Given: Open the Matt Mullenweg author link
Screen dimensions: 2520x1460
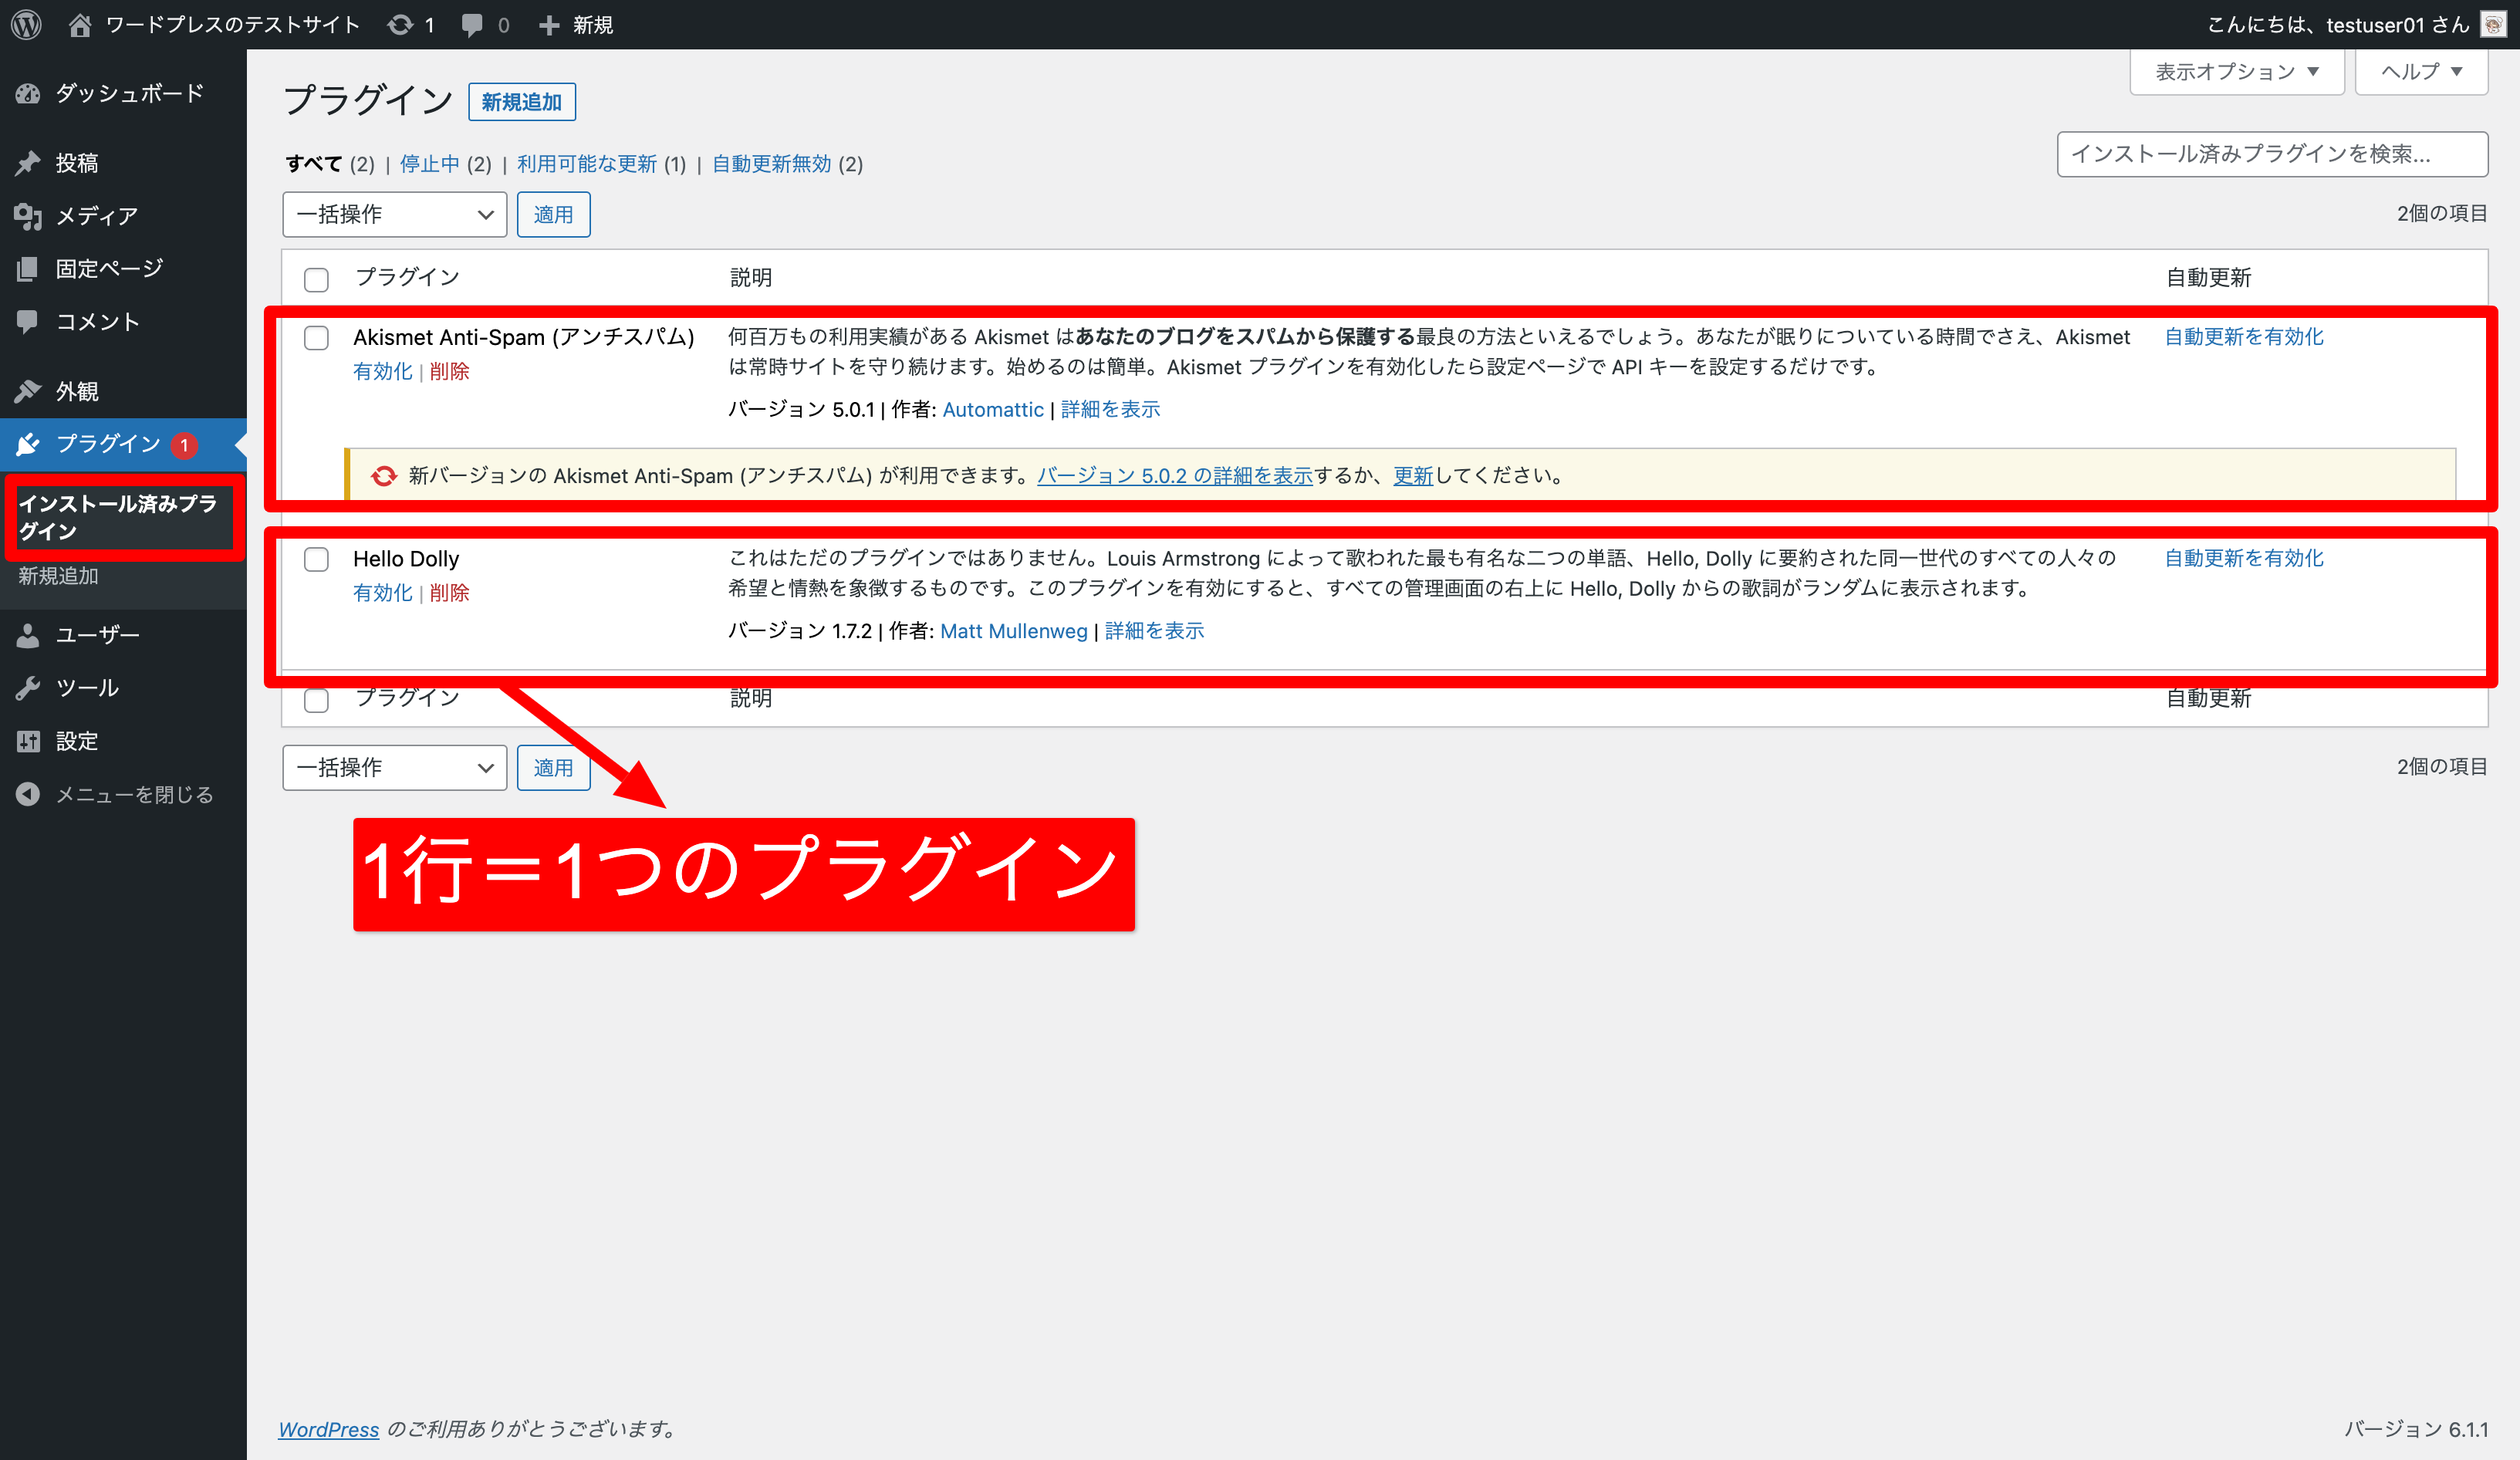Looking at the screenshot, I should tap(1014, 631).
